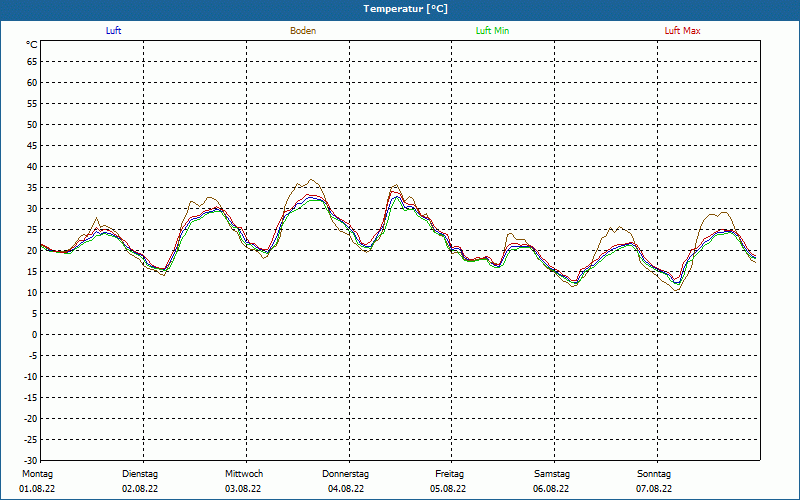Click the date '03.08.22'
Viewport: 800px width, 500px height.
[x=243, y=489]
